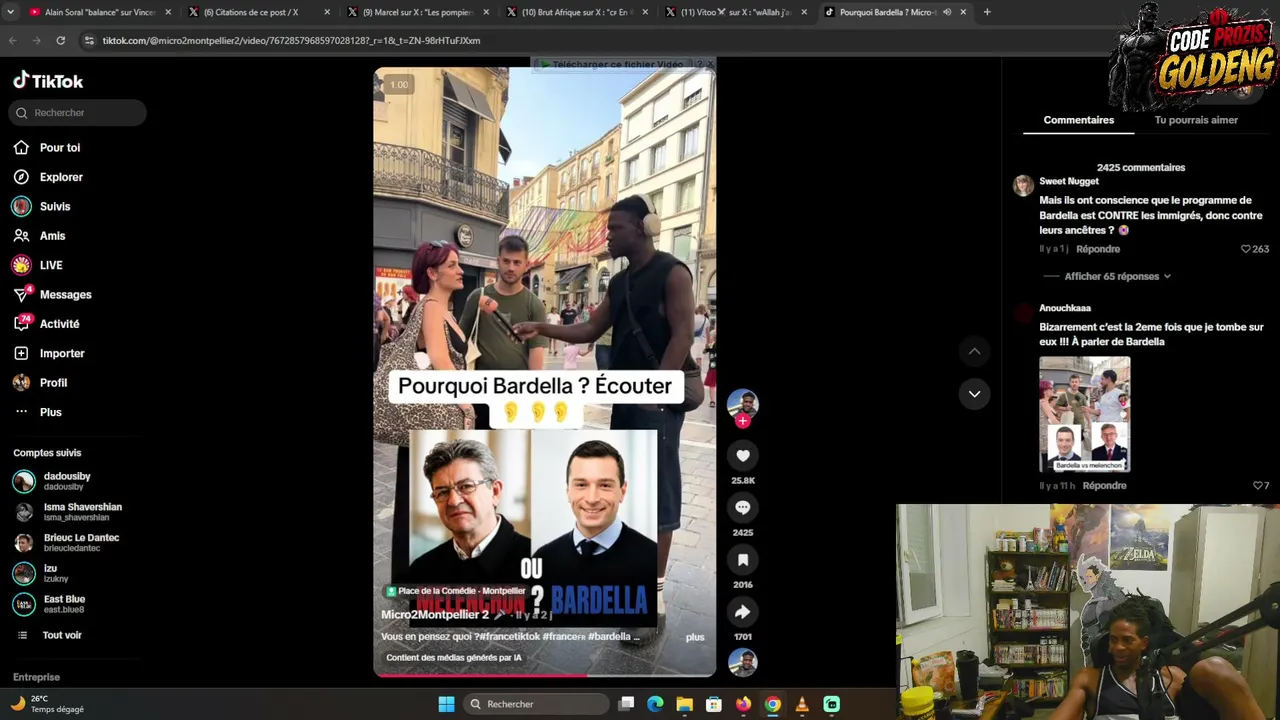Launch Firefox from the taskbar

[x=743, y=704]
